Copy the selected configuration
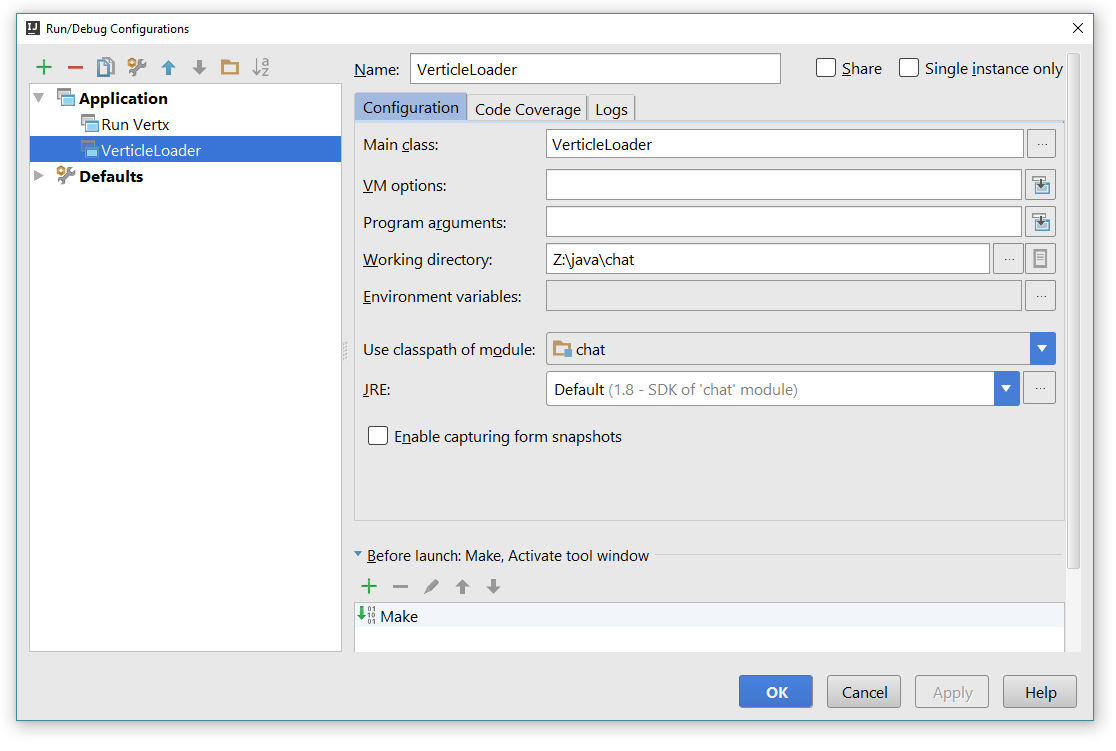 (105, 67)
